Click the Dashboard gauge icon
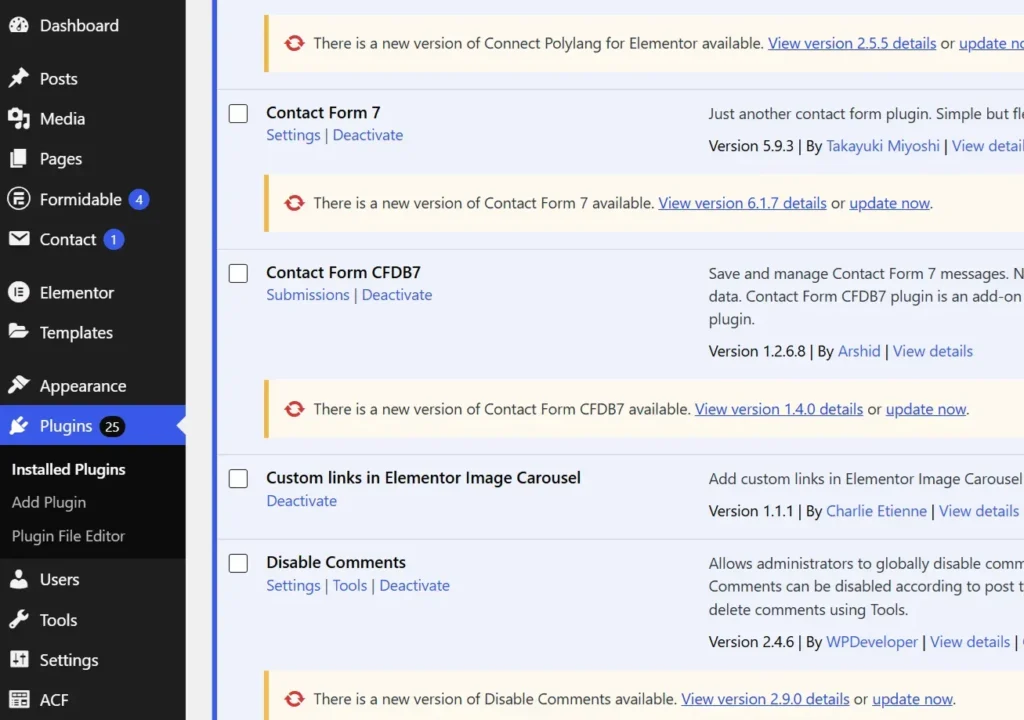This screenshot has height=720, width=1024. coord(19,25)
